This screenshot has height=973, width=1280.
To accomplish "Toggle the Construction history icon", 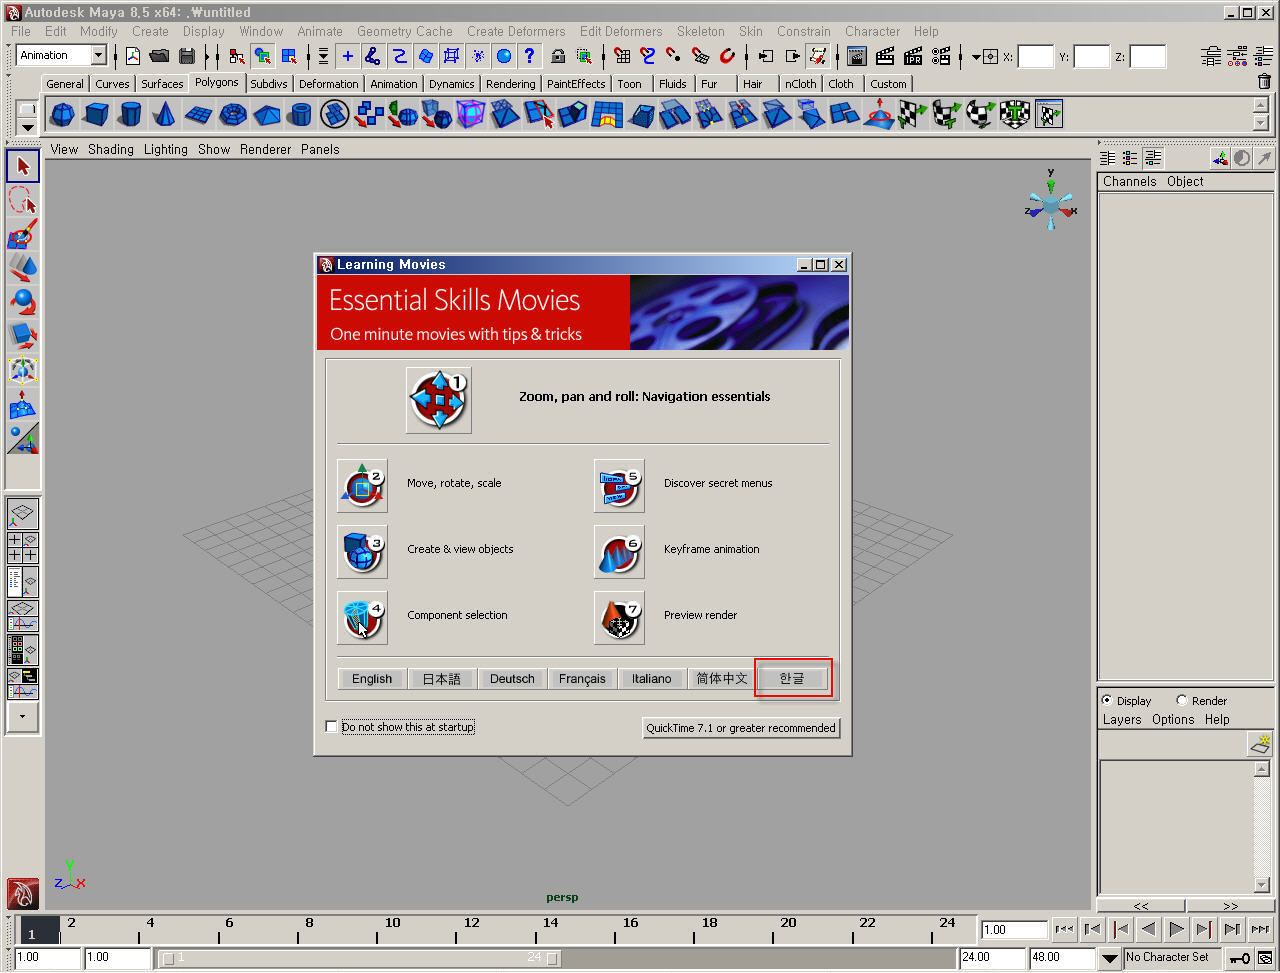I will pyautogui.click(x=819, y=56).
